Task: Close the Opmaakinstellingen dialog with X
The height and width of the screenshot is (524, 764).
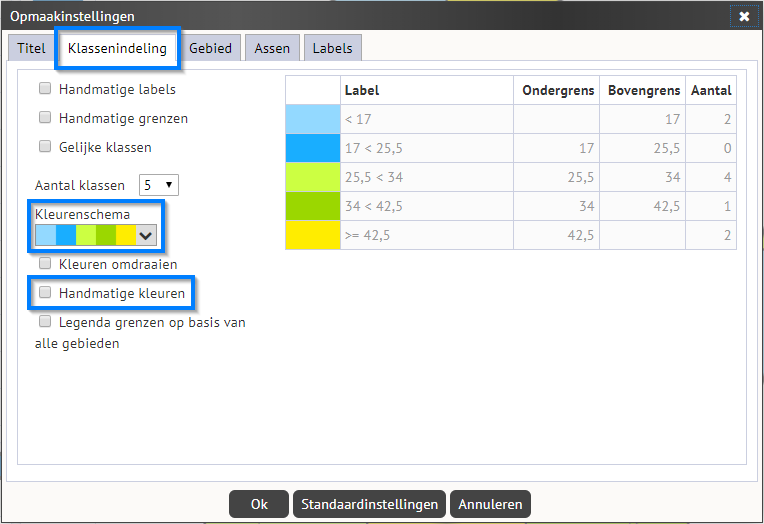Action: point(744,17)
